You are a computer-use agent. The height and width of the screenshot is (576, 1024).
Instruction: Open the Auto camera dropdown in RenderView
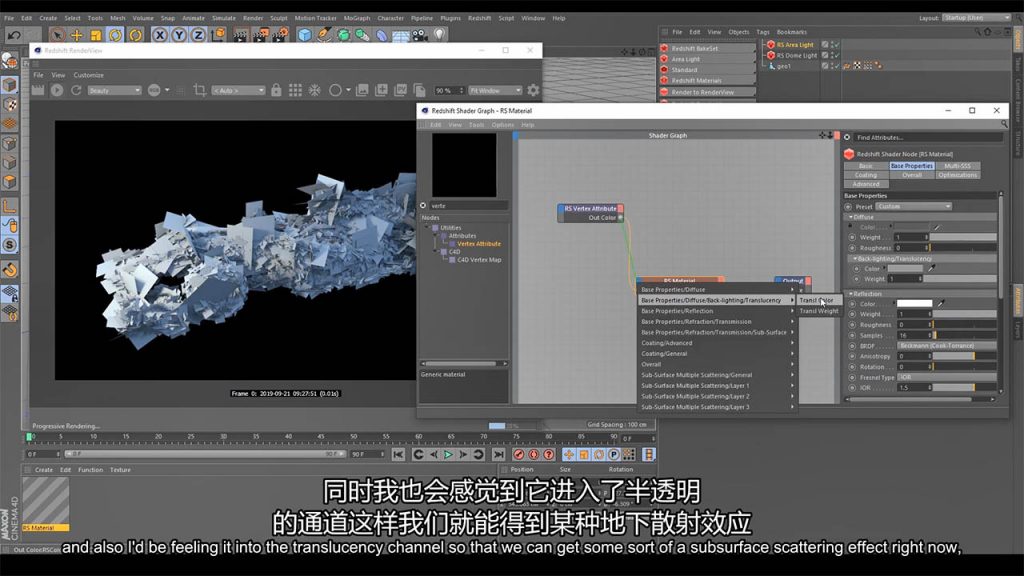tap(238, 90)
